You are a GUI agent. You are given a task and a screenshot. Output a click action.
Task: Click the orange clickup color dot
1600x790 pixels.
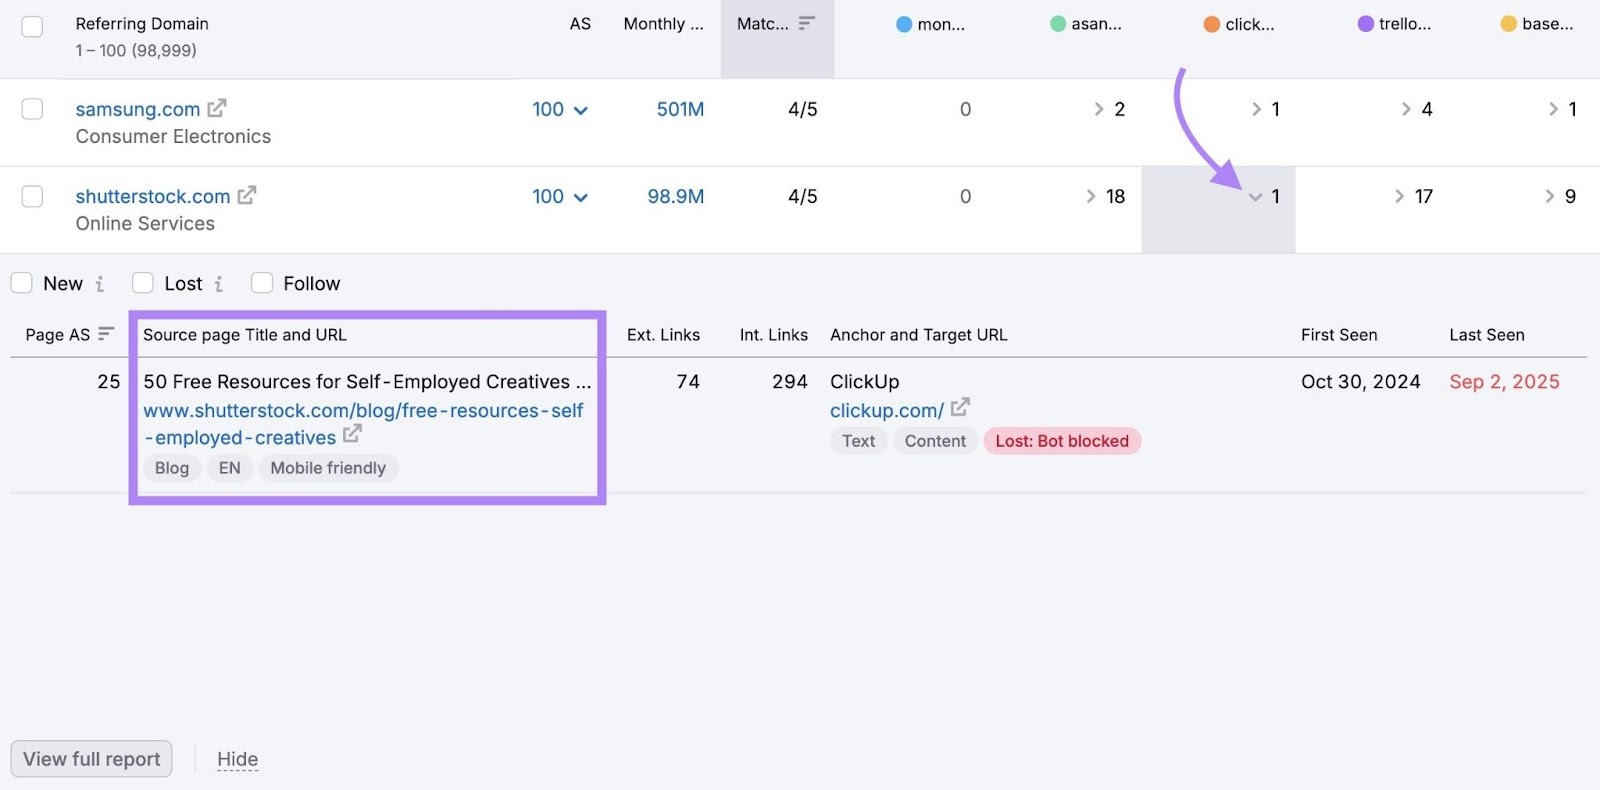(x=1211, y=24)
